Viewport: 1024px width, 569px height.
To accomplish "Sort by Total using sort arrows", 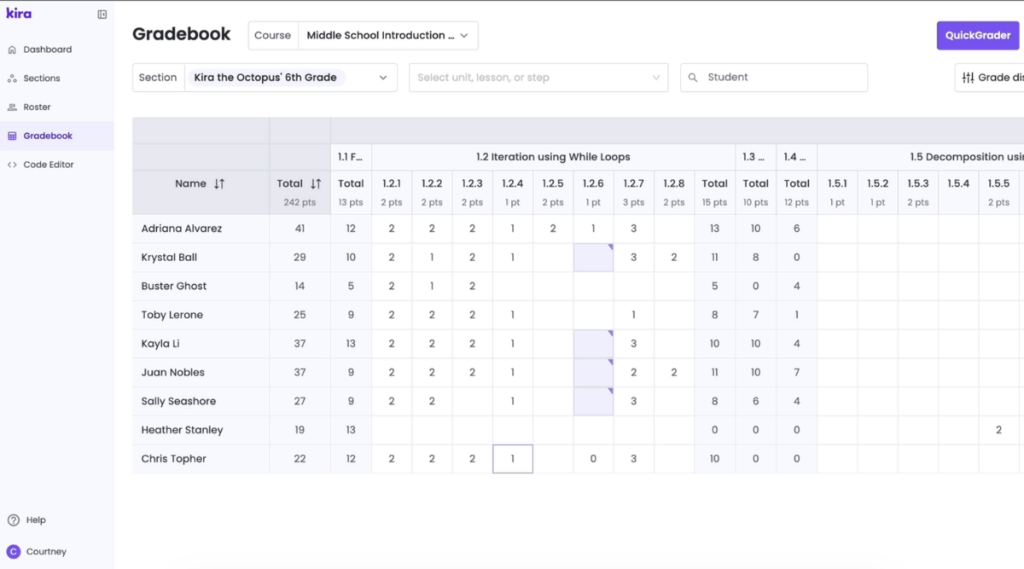I will point(316,184).
